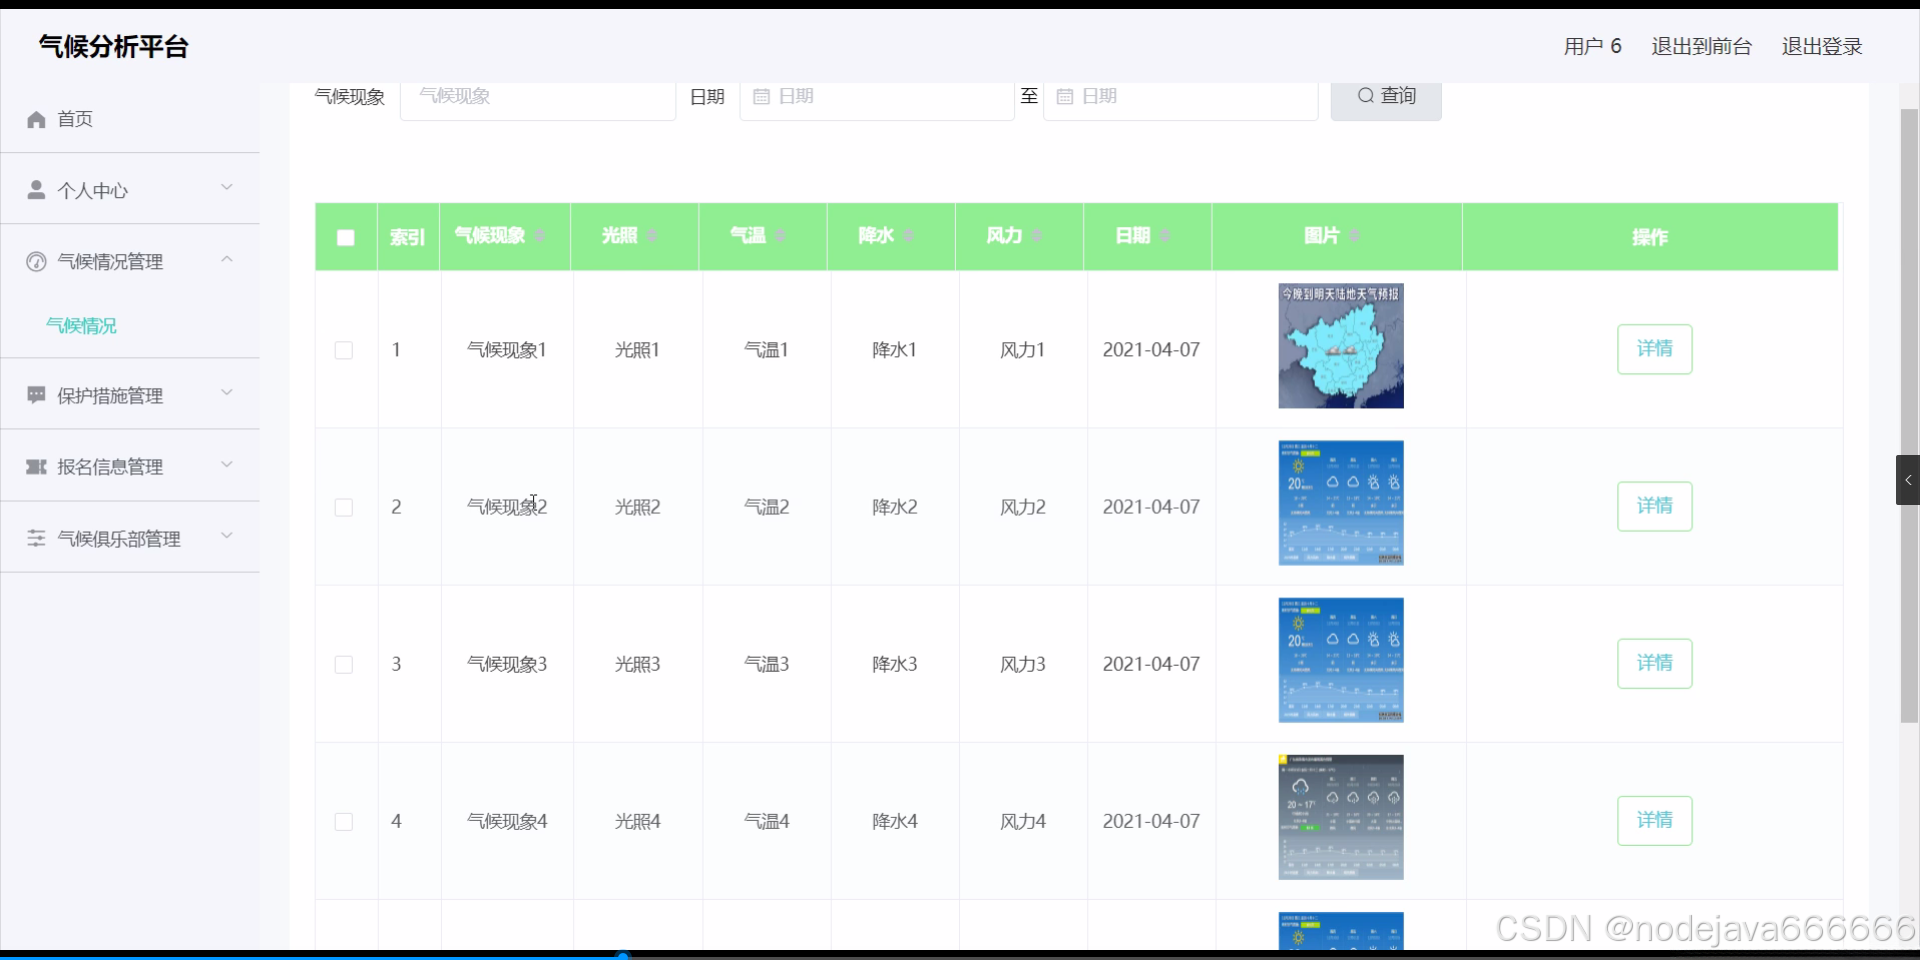
Task: Collapse the 气候情况管理 menu chevron
Action: coord(227,259)
